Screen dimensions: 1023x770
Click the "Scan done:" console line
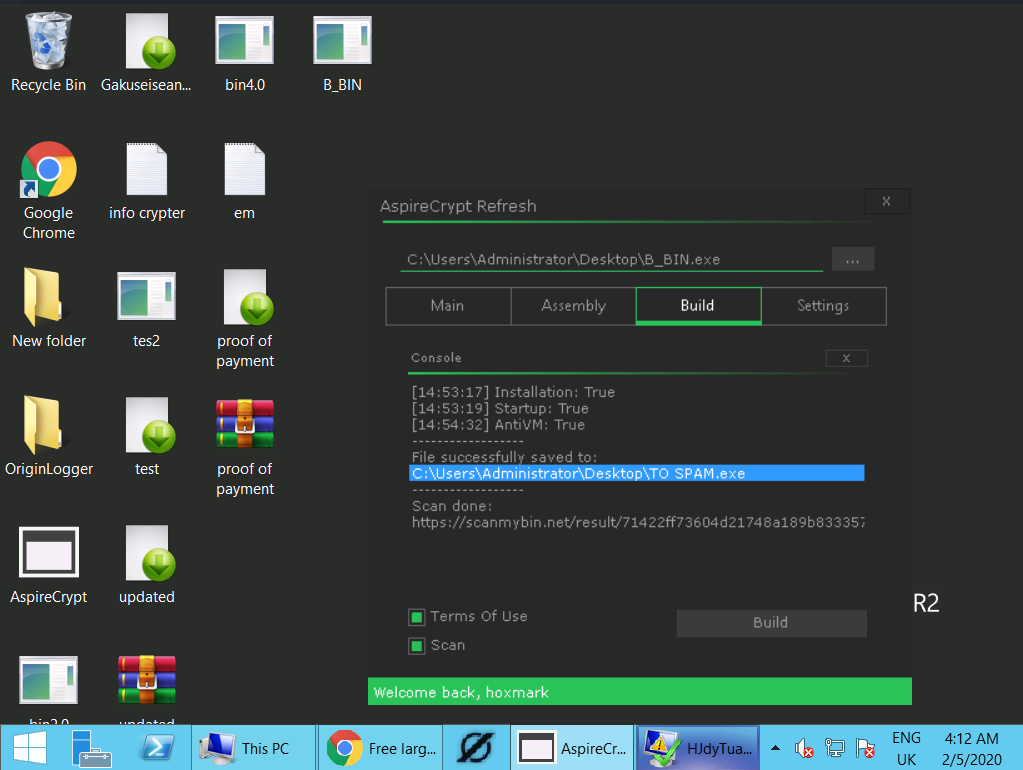(452, 506)
